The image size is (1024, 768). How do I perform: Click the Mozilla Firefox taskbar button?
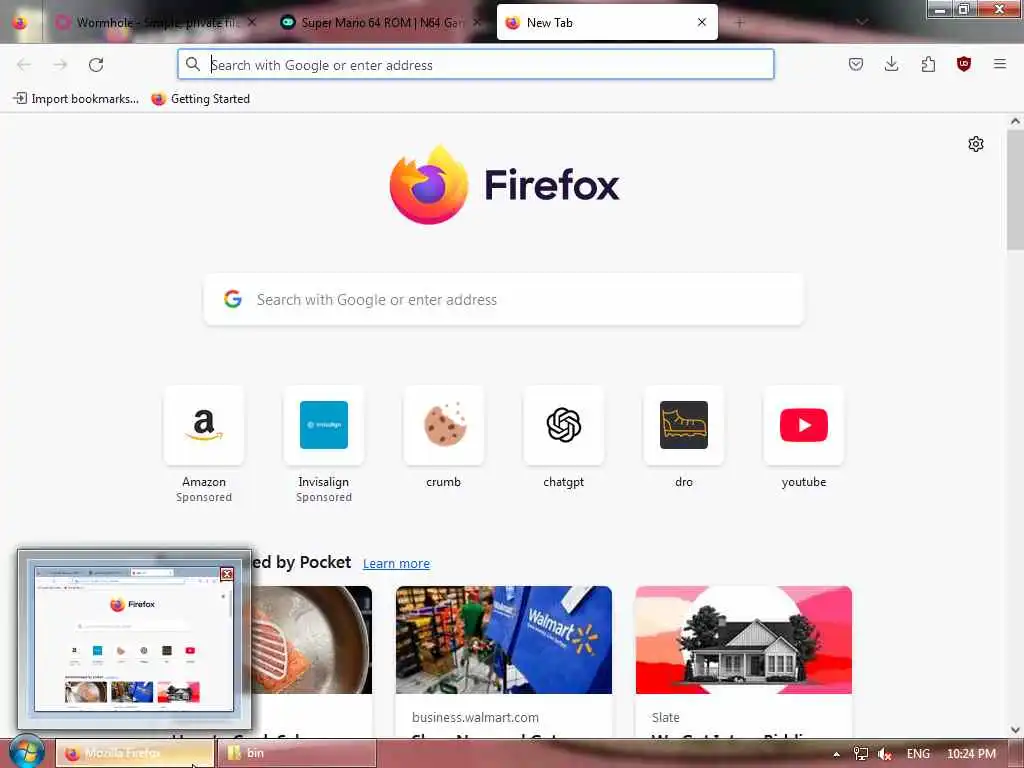pos(135,753)
